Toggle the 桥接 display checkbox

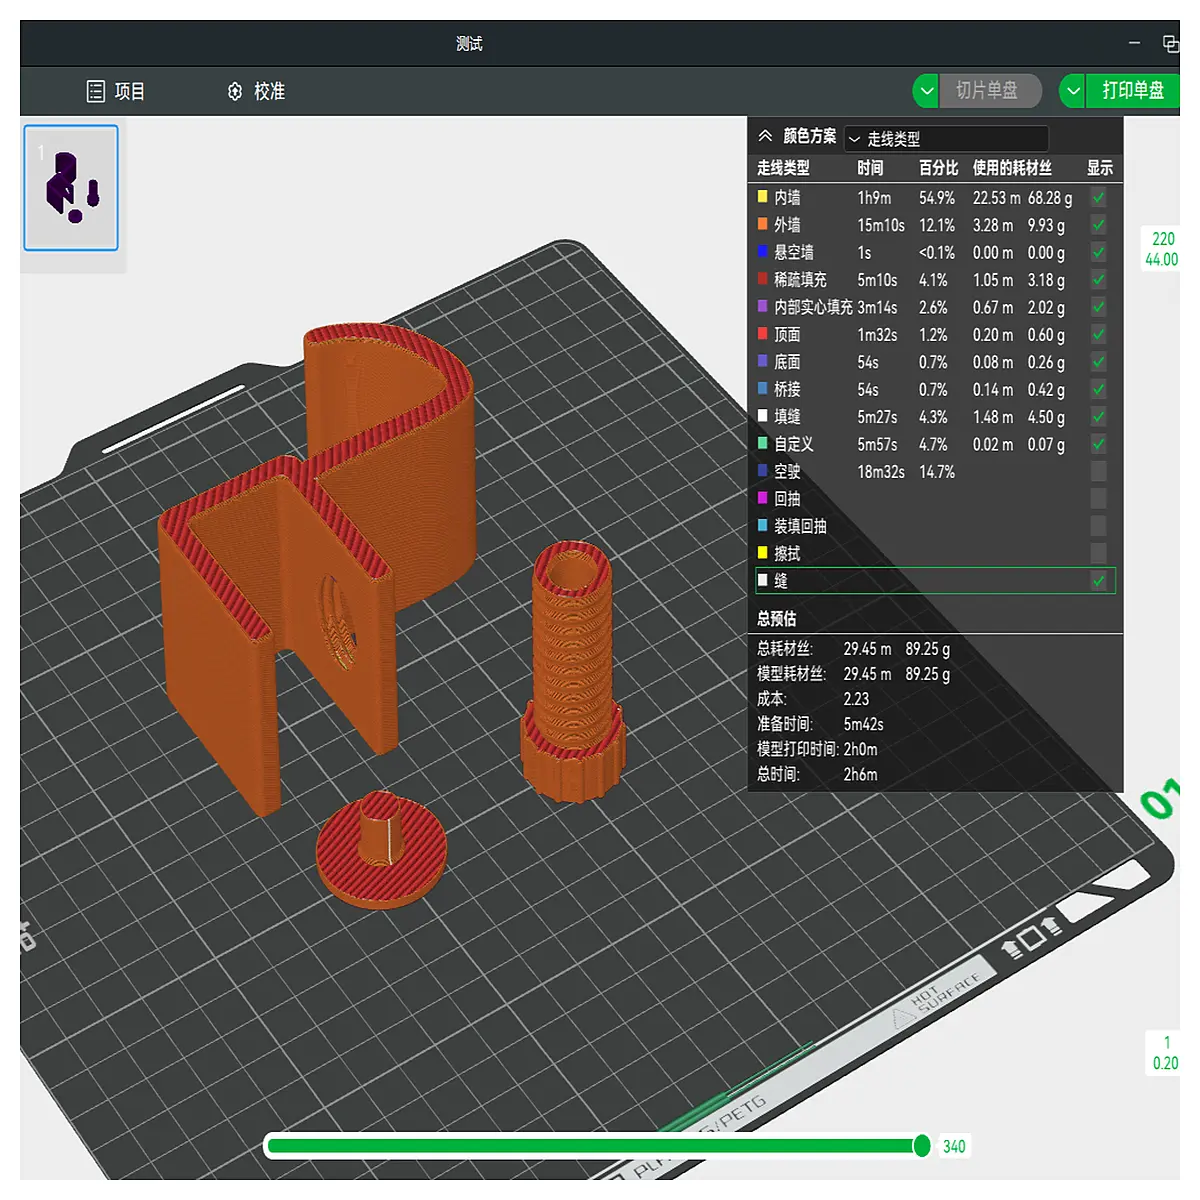tap(1098, 389)
